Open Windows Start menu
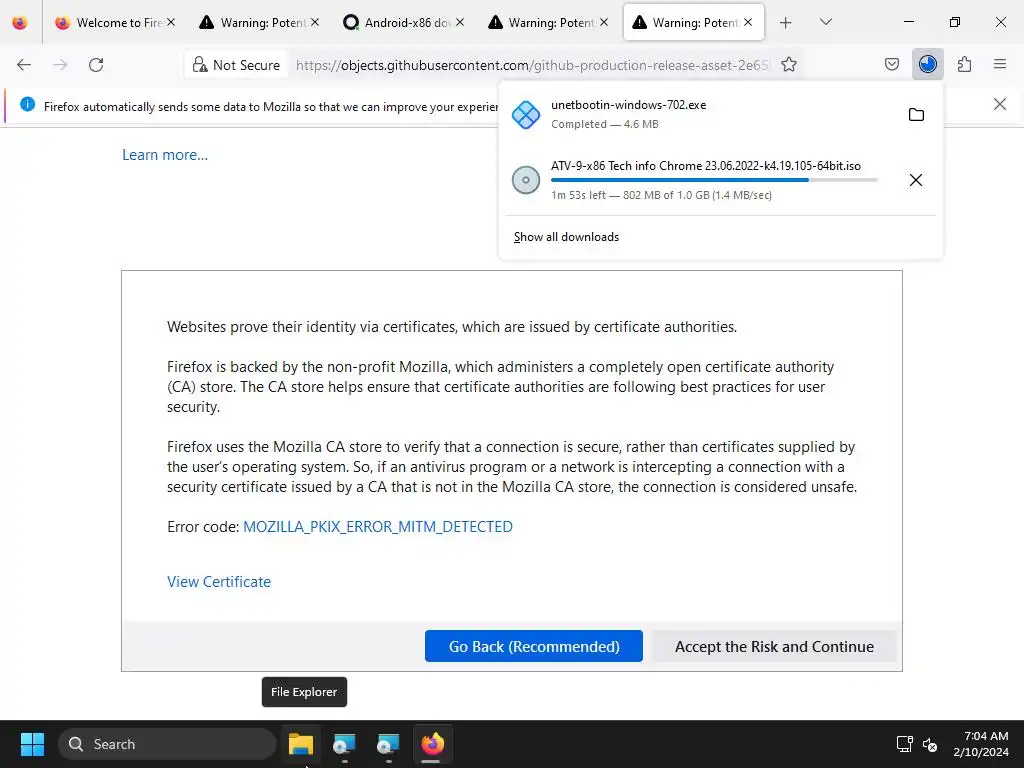 point(32,744)
